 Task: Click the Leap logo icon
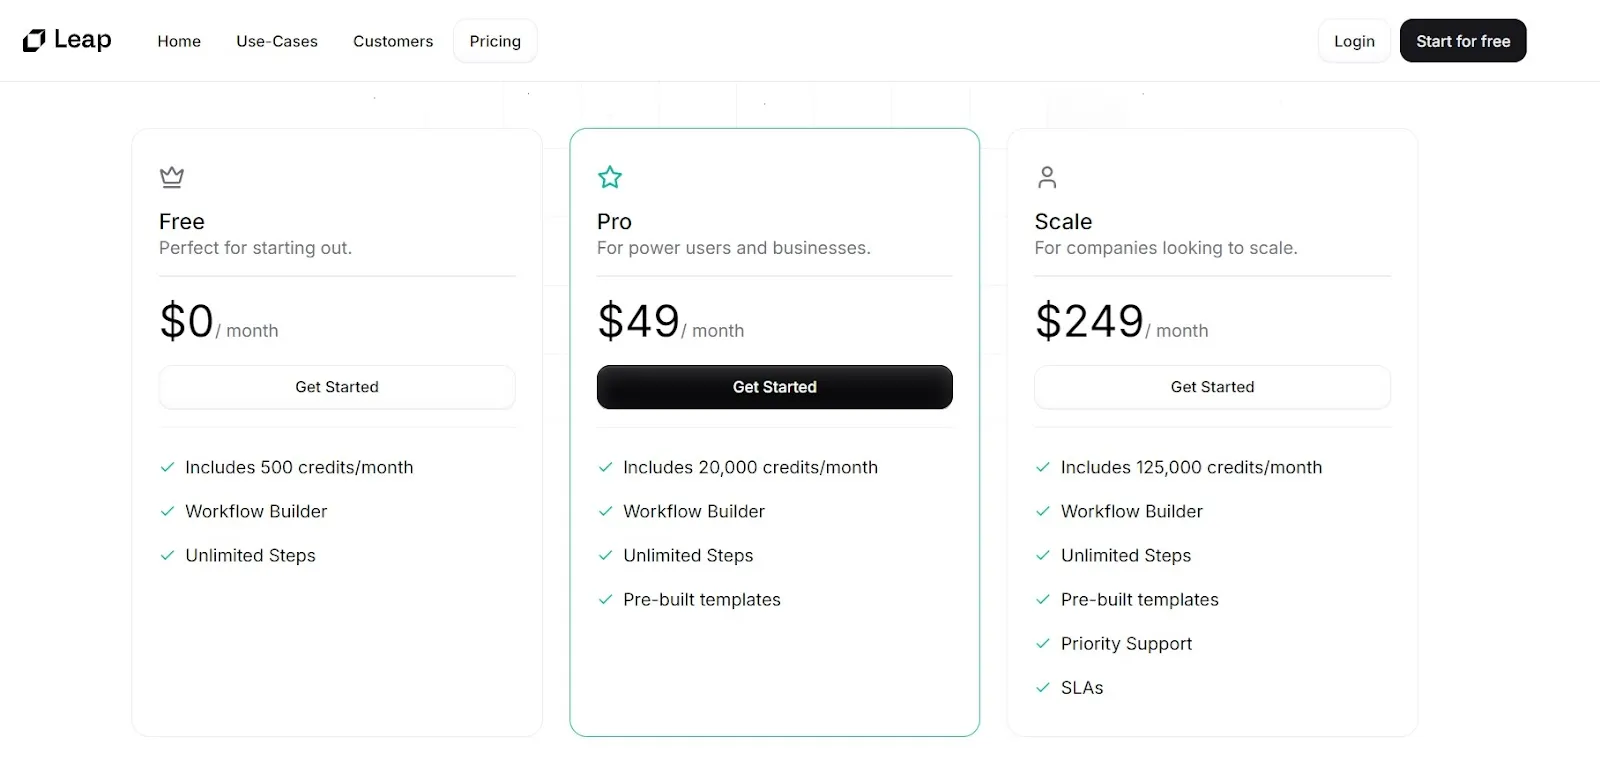34,41
